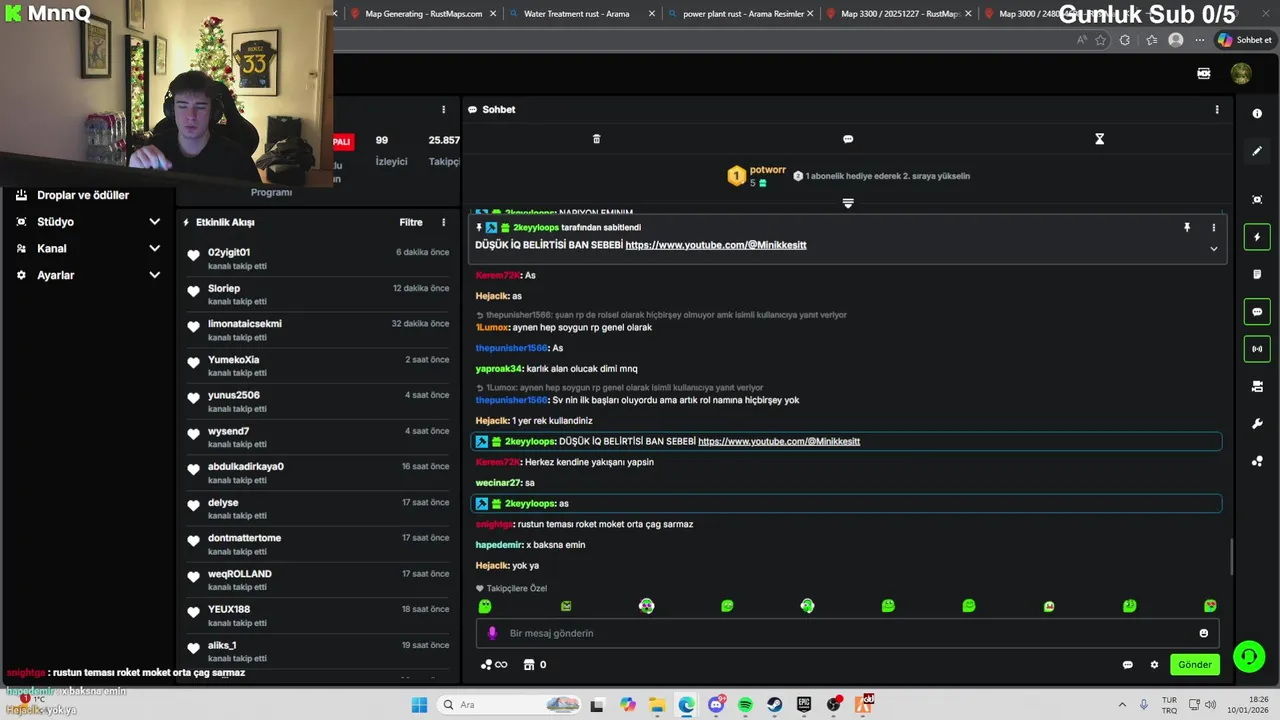Click the Copilot 'Sohbet et' button

(1245, 40)
